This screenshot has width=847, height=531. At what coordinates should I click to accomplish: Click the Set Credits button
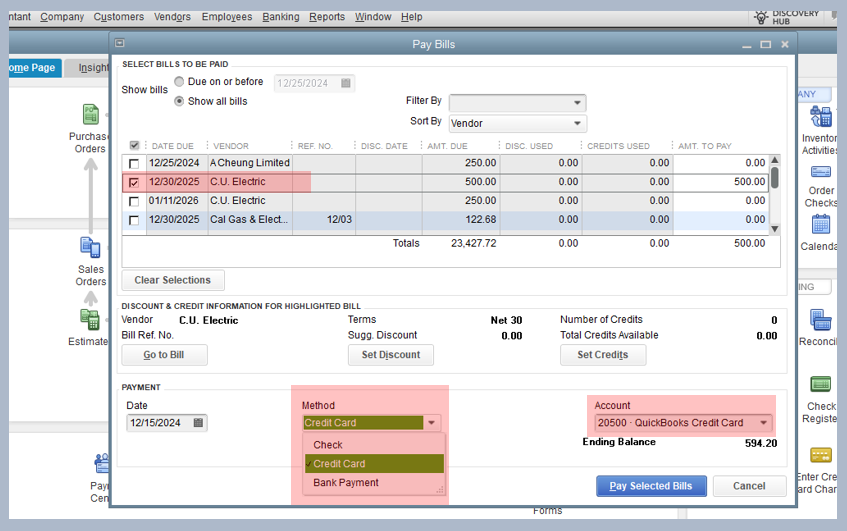coord(603,355)
